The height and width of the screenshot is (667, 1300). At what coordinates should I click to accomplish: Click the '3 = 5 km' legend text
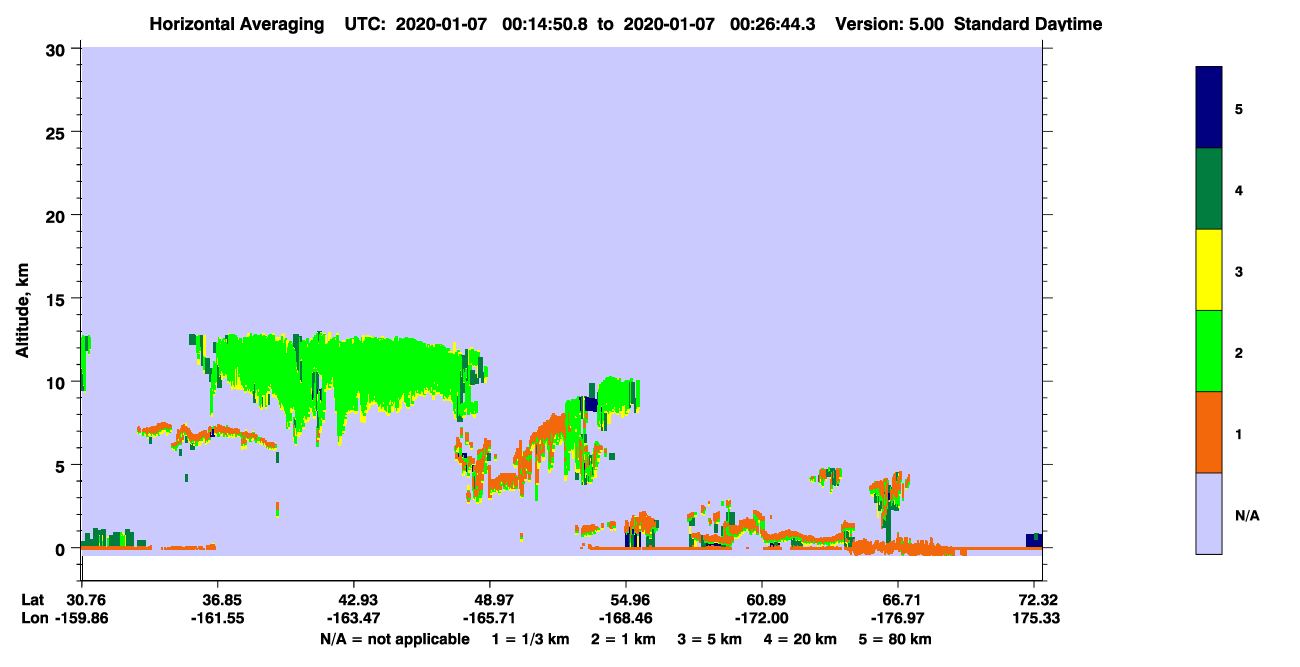click(x=710, y=639)
